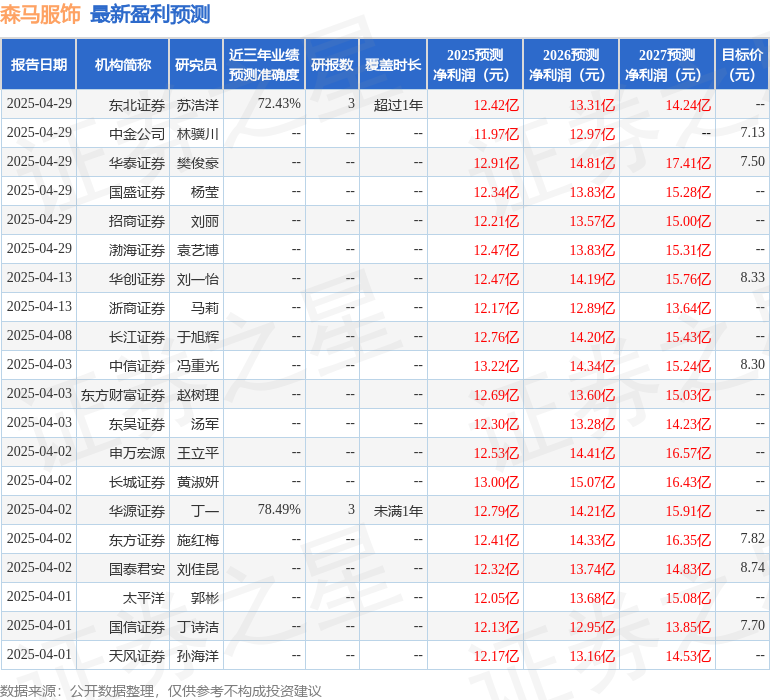Viewport: 770px width, 700px height.
Task: Select the 2027预测净利润 column header
Action: [x=666, y=64]
